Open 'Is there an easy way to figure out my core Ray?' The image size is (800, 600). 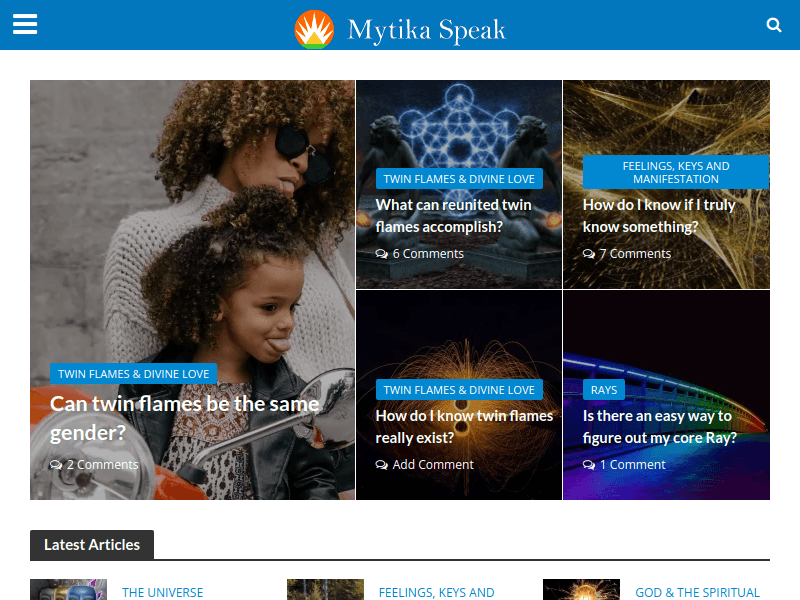click(660, 427)
